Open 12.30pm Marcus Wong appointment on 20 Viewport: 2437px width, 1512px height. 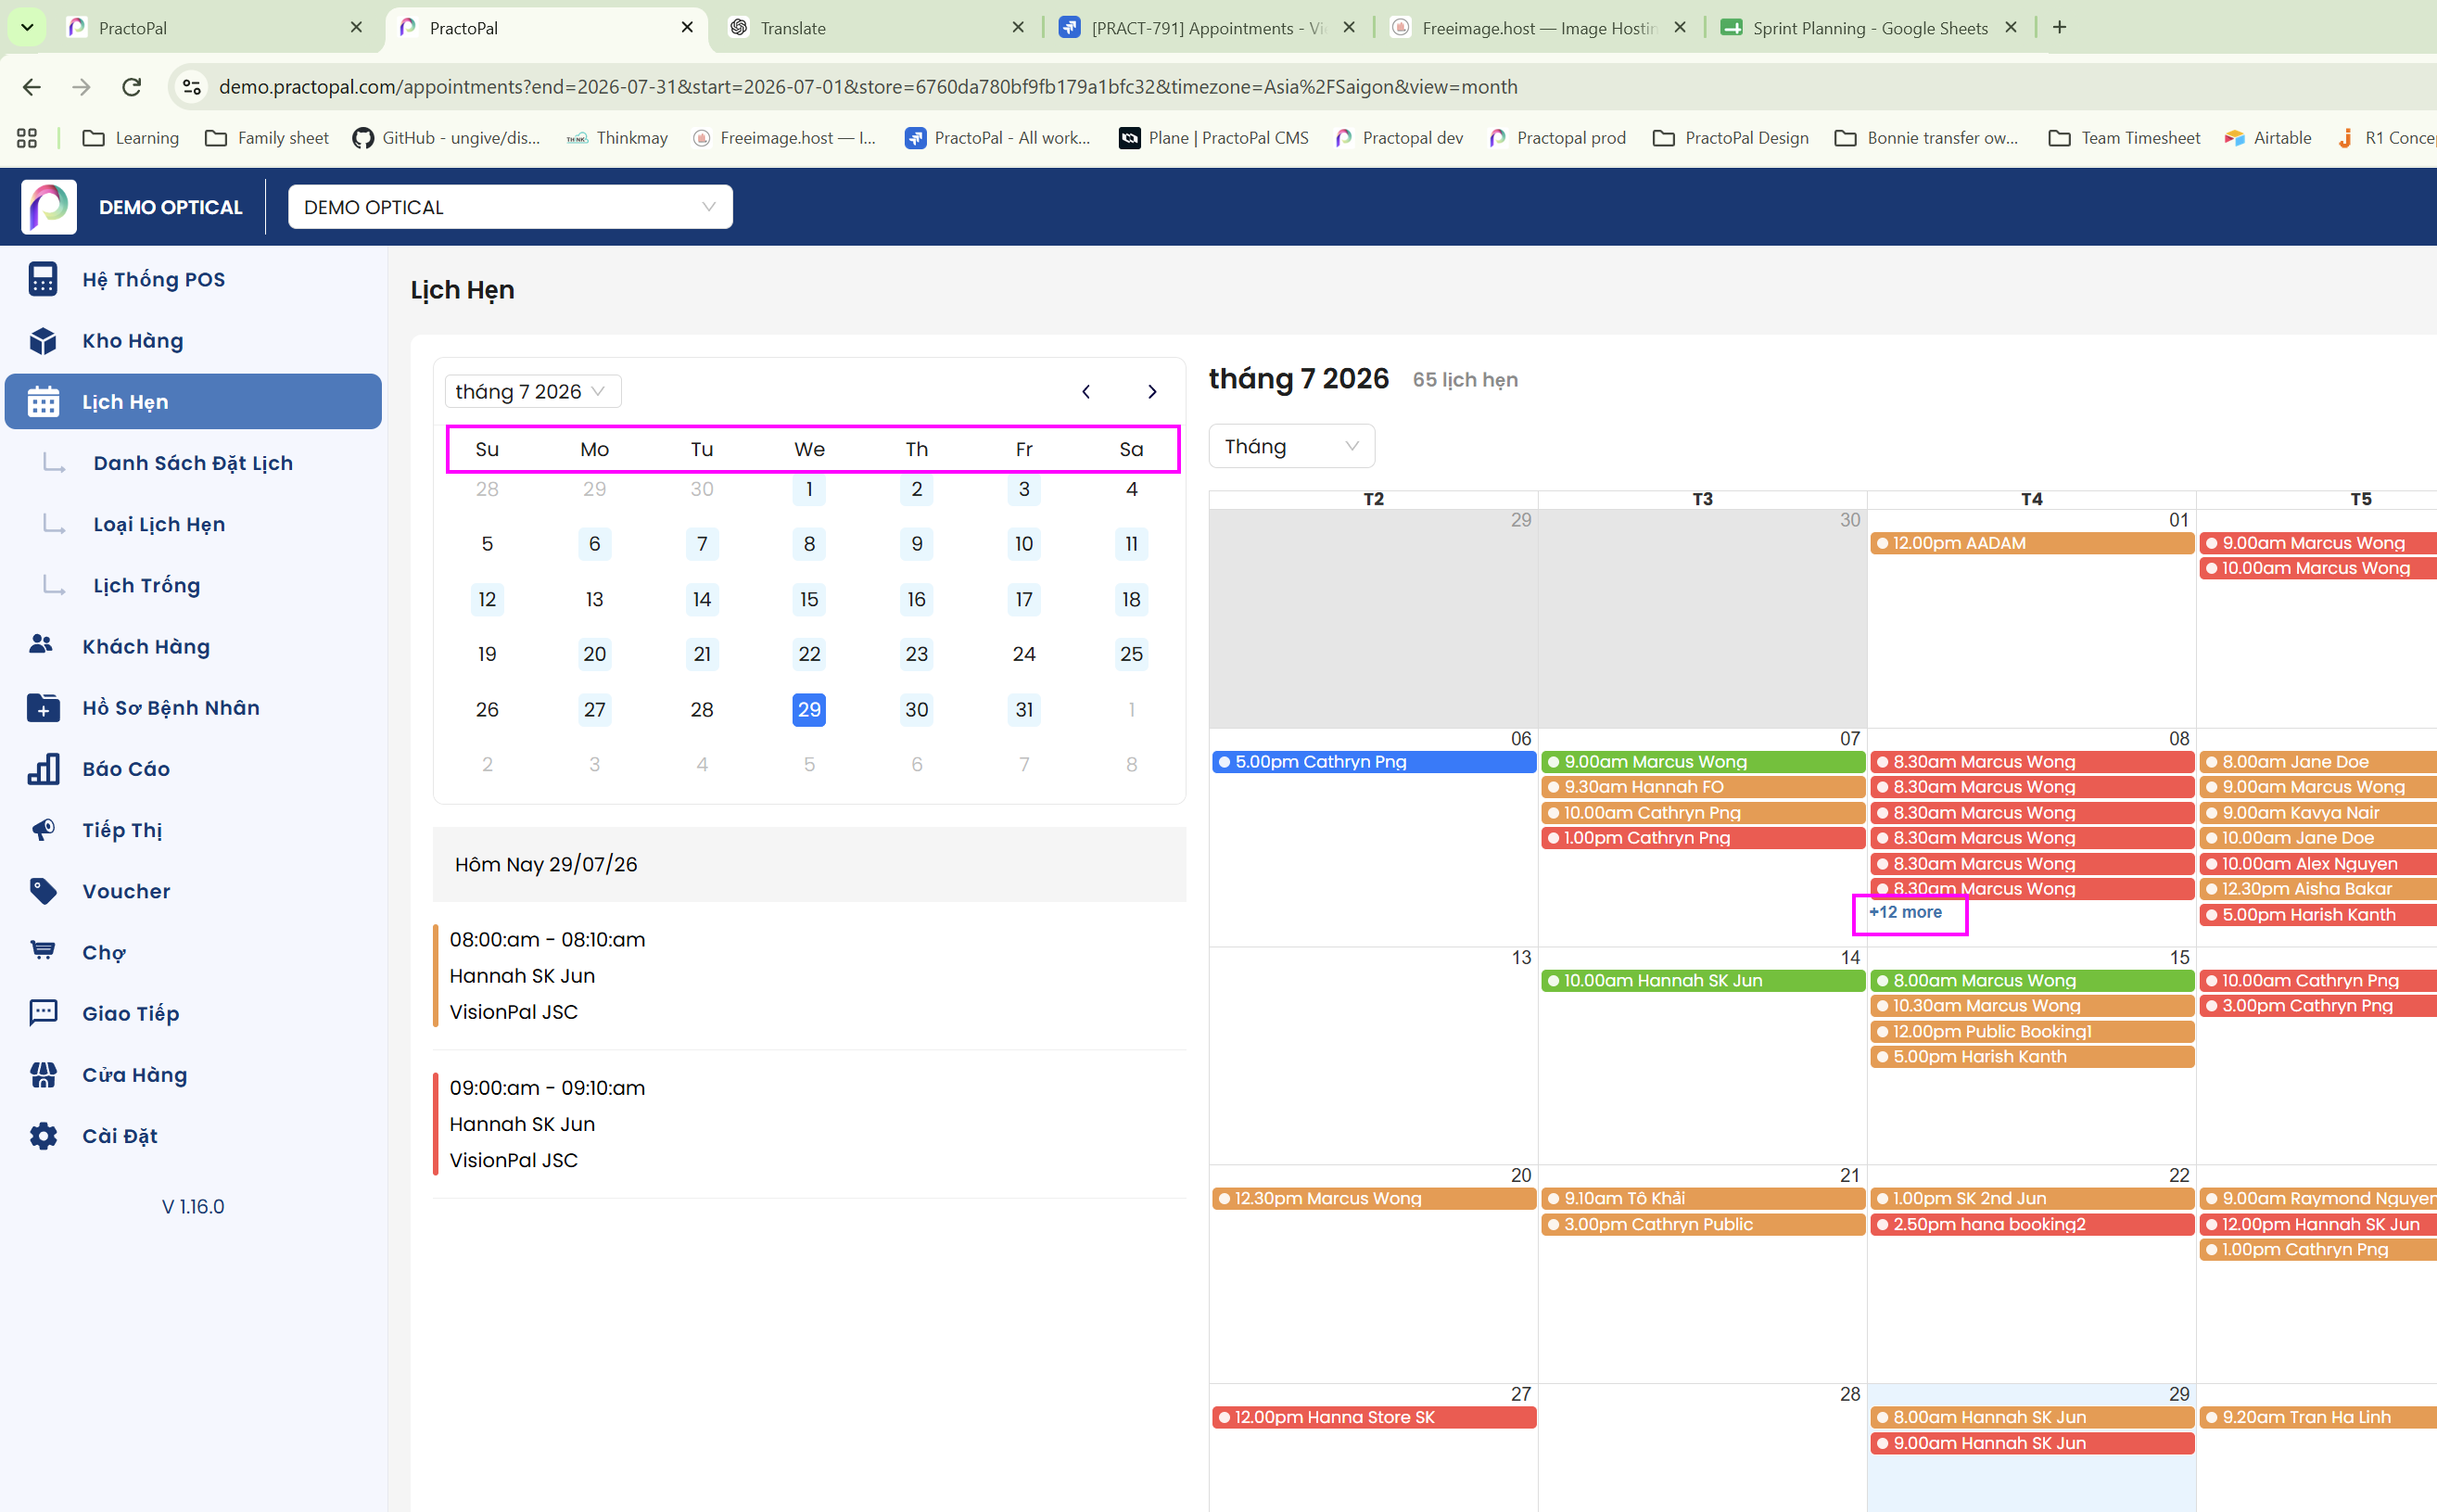coord(1373,1199)
